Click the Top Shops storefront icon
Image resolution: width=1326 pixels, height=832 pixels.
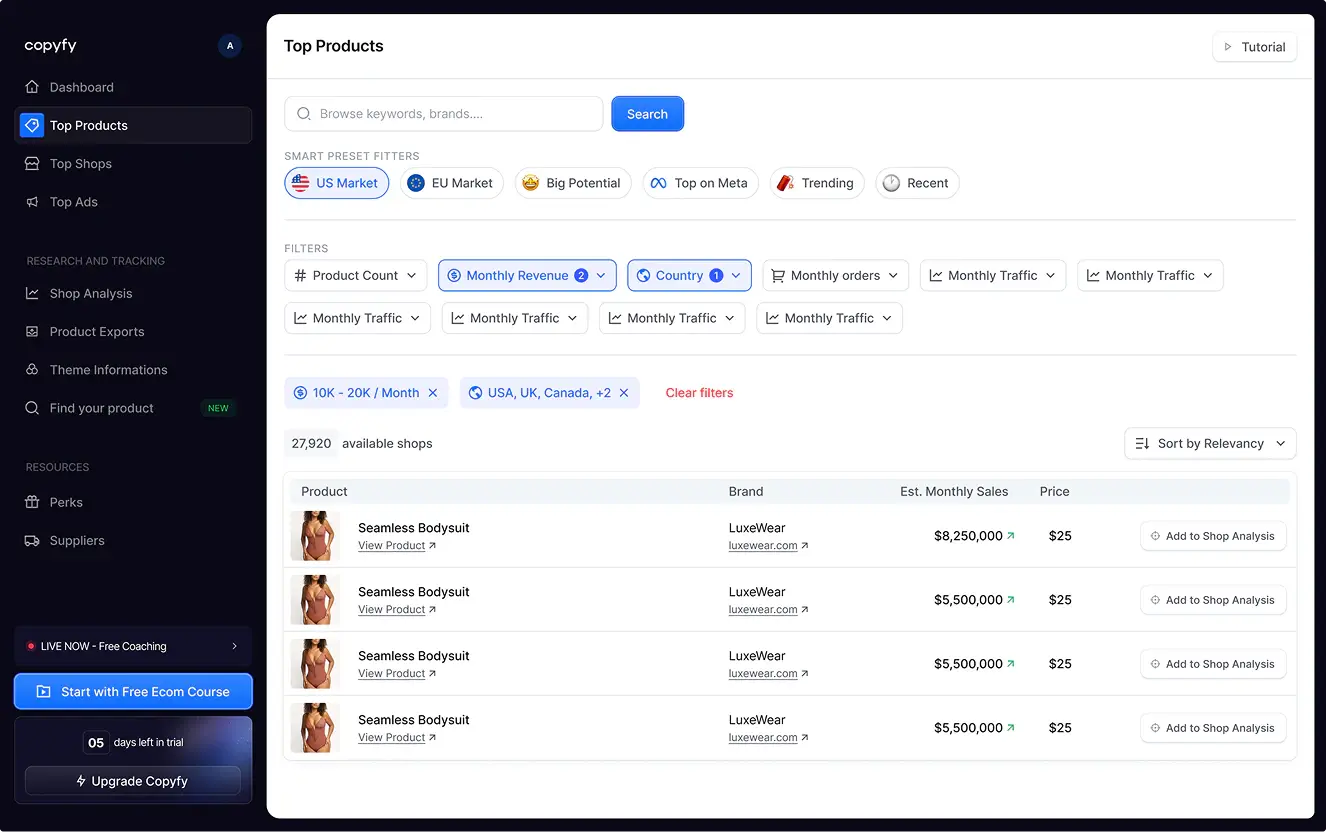32,164
